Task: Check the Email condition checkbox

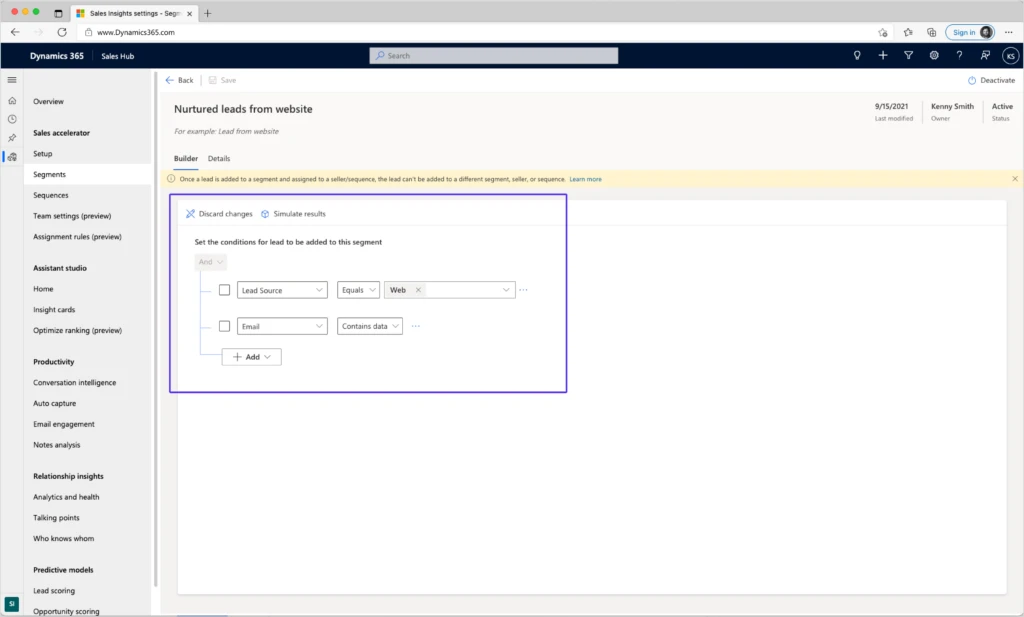Action: point(224,325)
